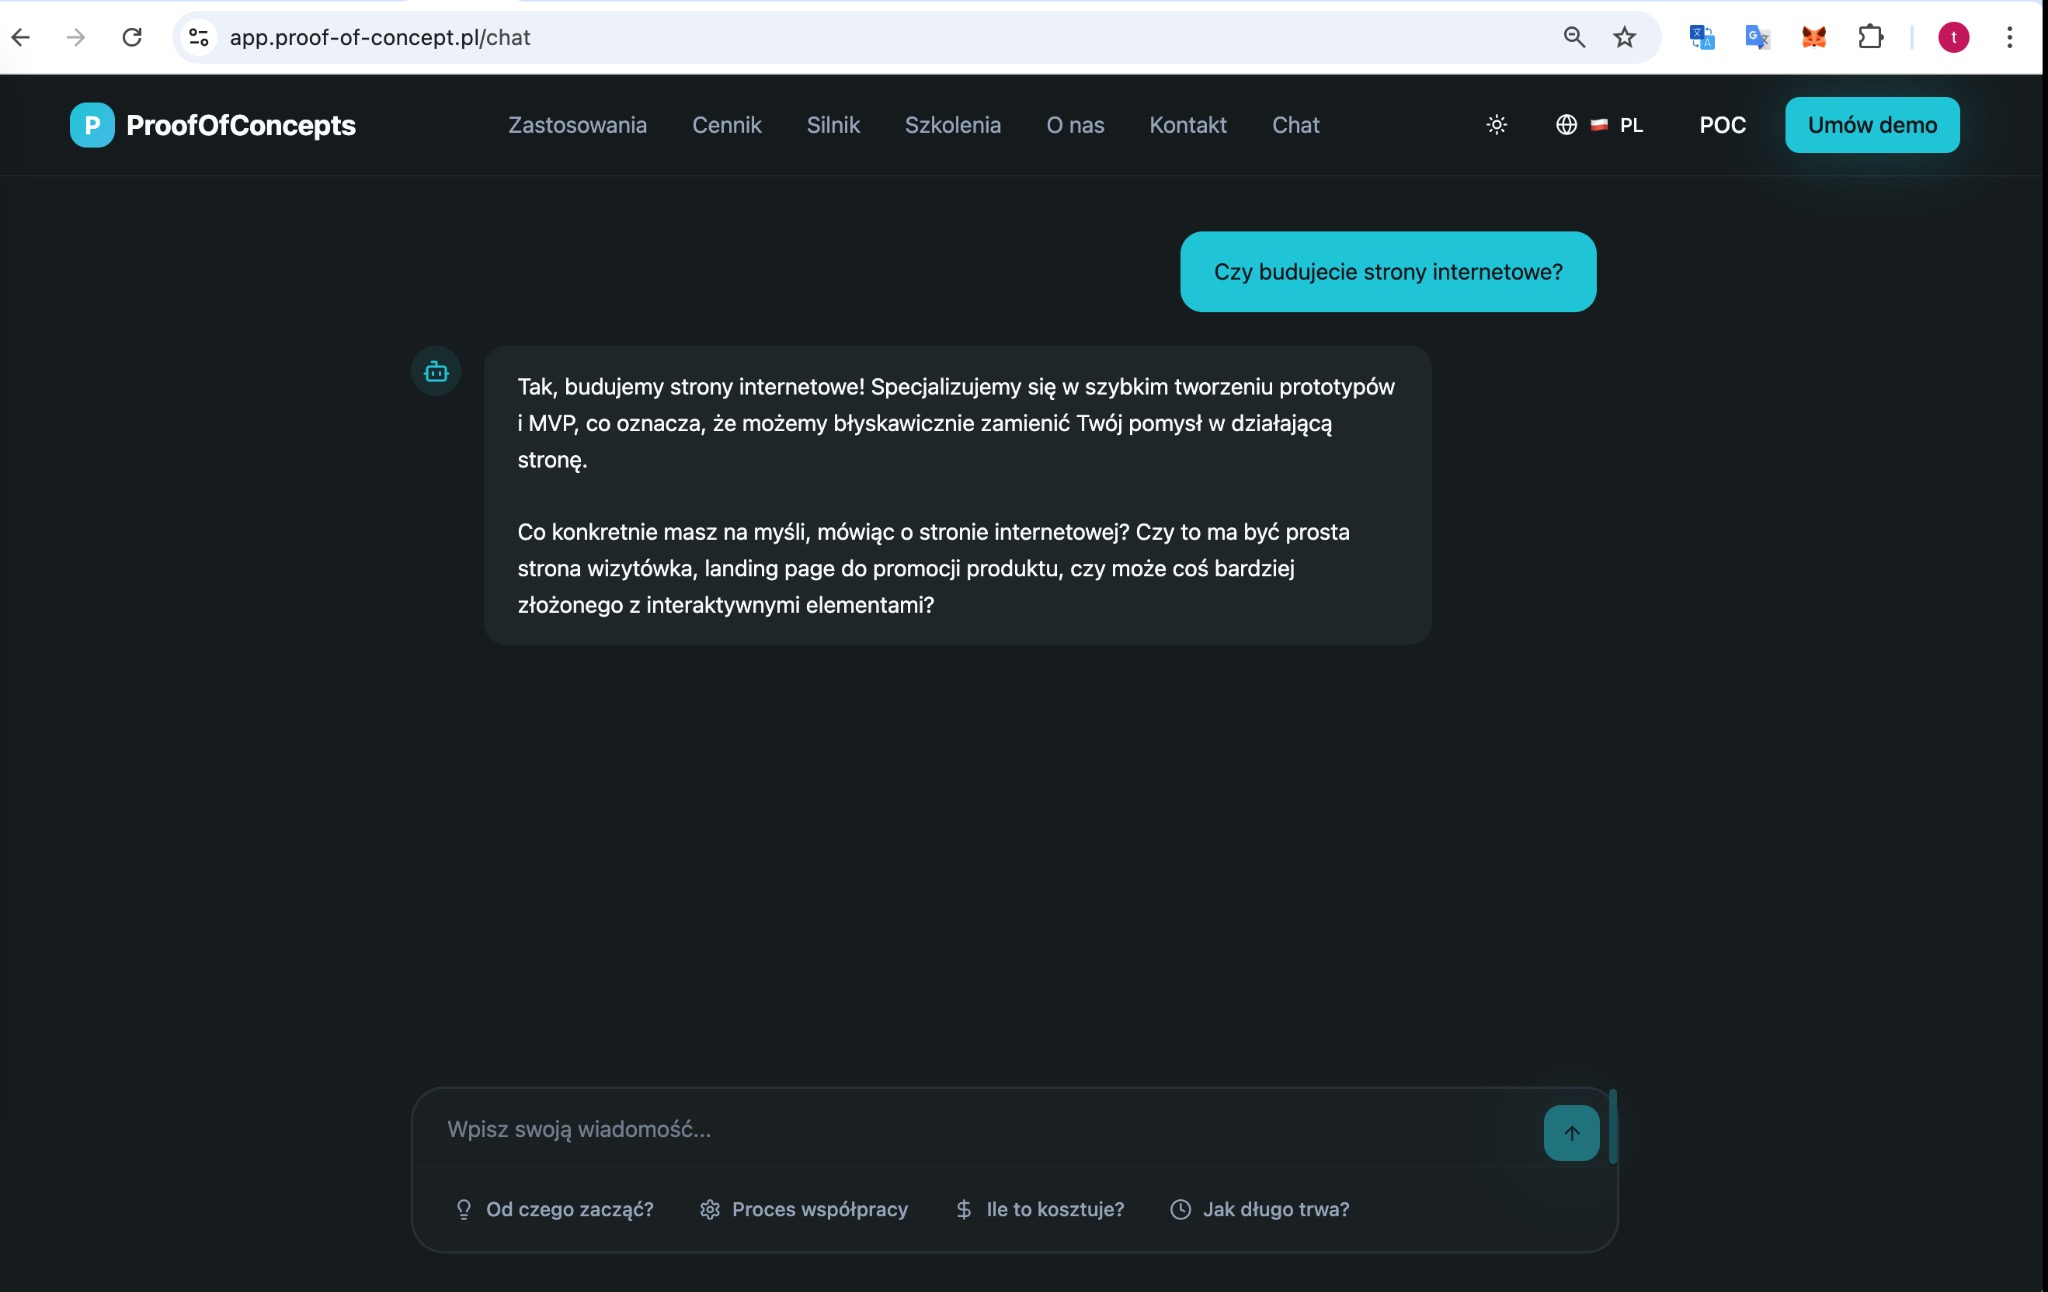Click the dollar icon near 'Ile to kosztuje?'
Screen dimensions: 2048x1292
coord(963,1209)
